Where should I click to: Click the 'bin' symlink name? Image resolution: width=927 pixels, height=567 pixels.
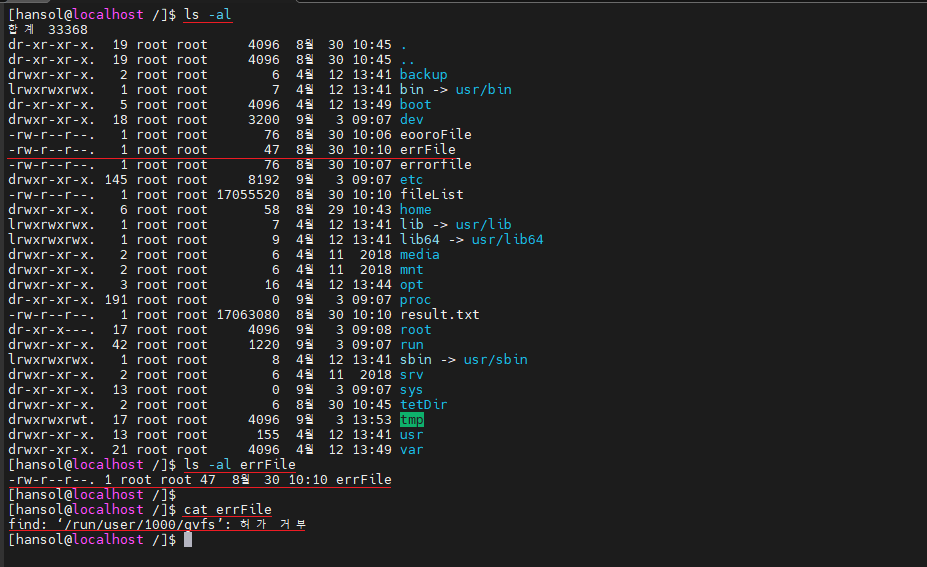click(x=411, y=90)
